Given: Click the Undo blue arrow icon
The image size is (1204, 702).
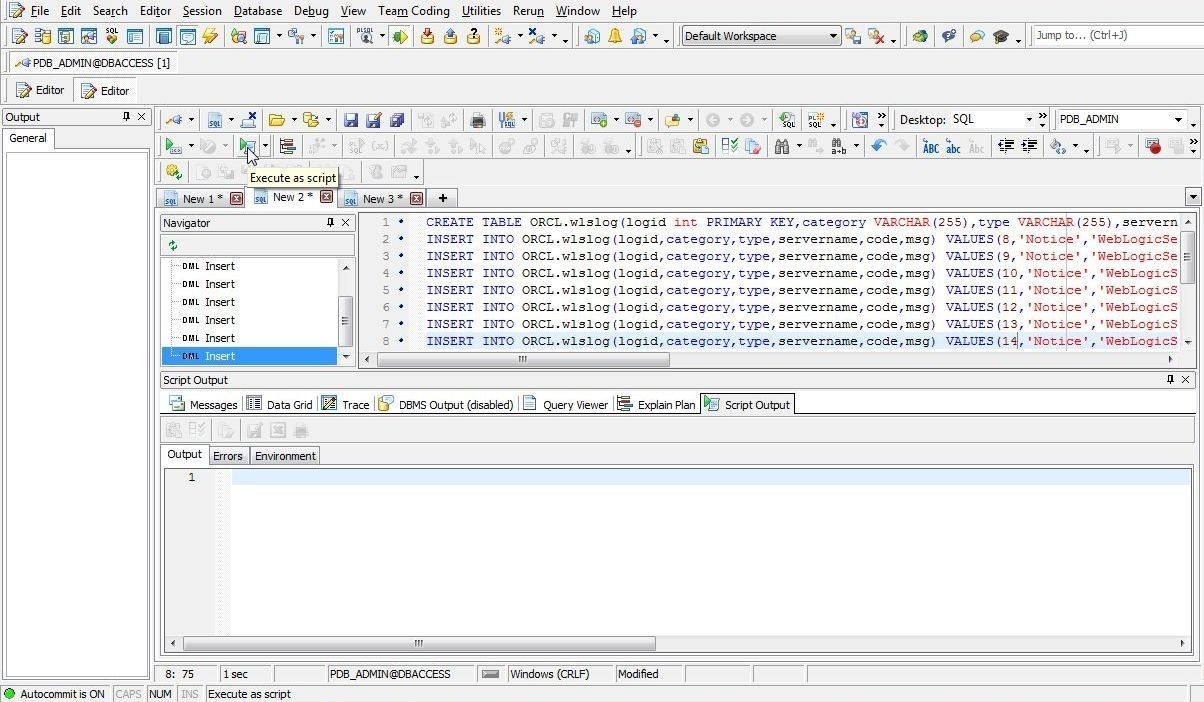Looking at the screenshot, I should tap(878, 146).
